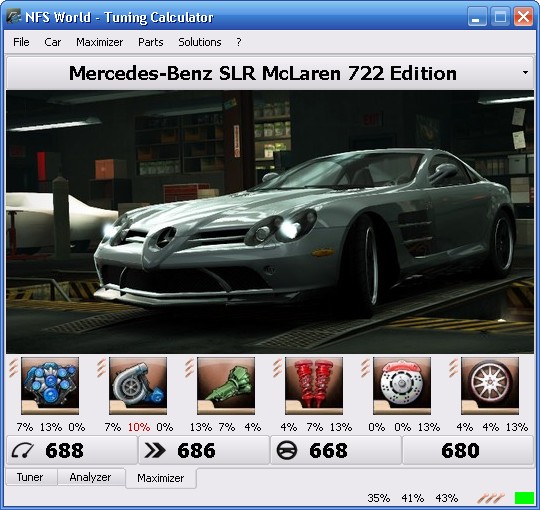Click the overall rating 680 button

click(468, 450)
